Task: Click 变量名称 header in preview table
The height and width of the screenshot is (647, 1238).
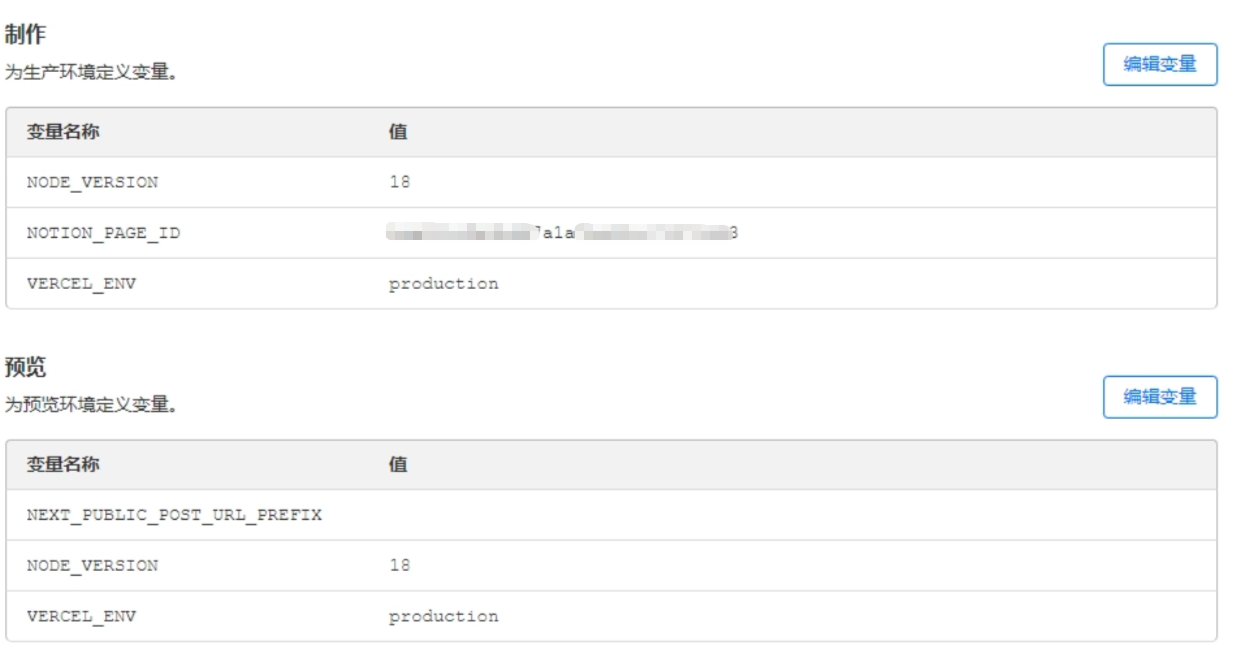Action: point(63,464)
